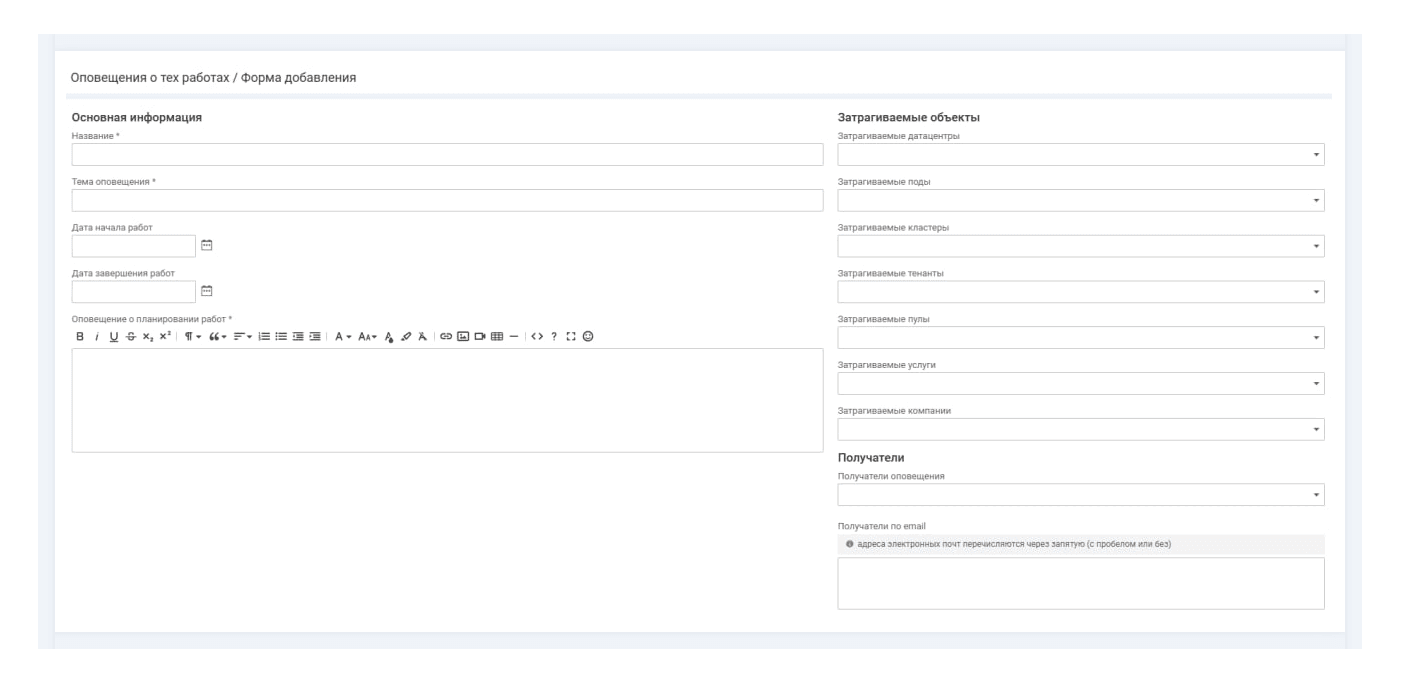The height and width of the screenshot is (683, 1405).
Task: Click the Получатели по email text area
Action: [1080, 583]
